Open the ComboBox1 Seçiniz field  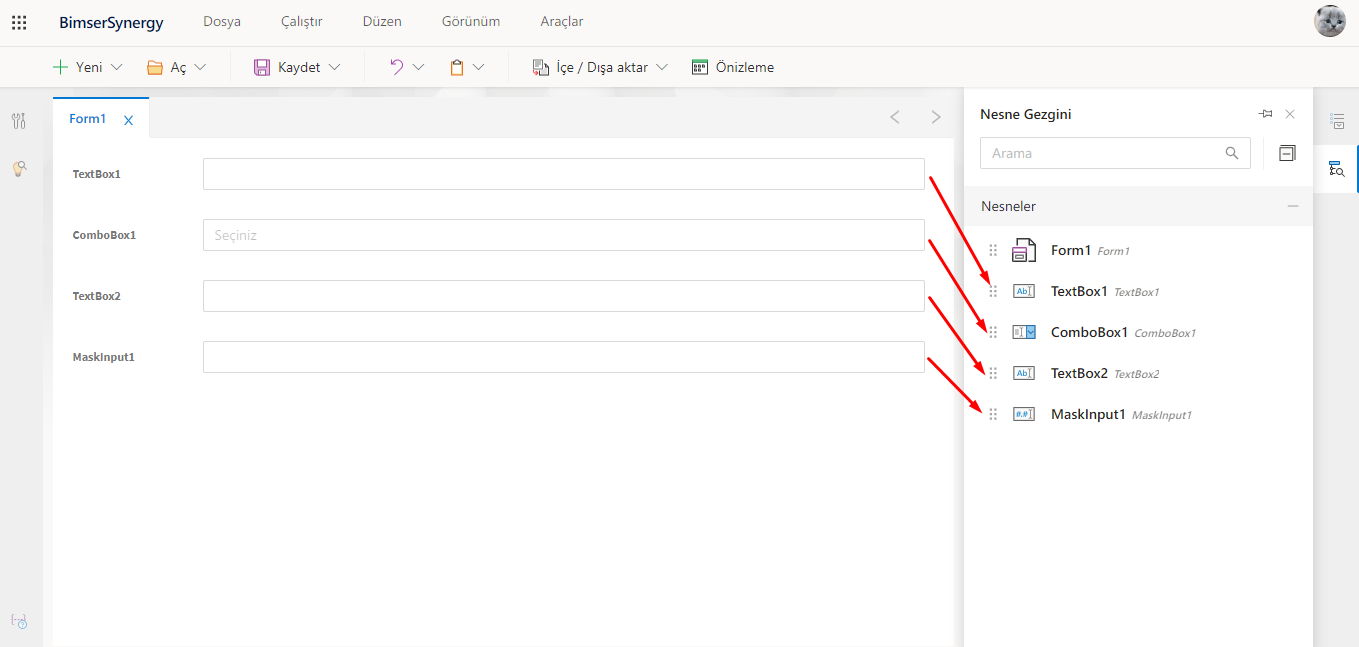coord(563,235)
